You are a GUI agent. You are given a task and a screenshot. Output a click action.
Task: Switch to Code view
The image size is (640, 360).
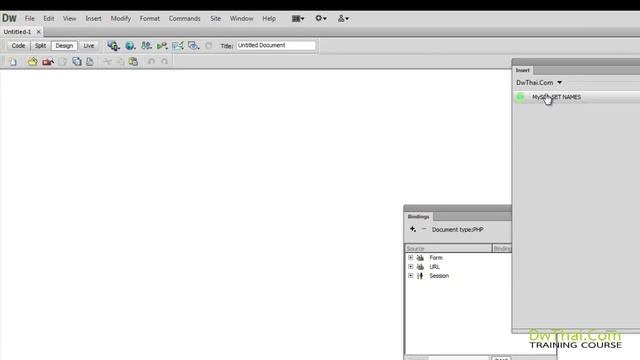(18, 46)
